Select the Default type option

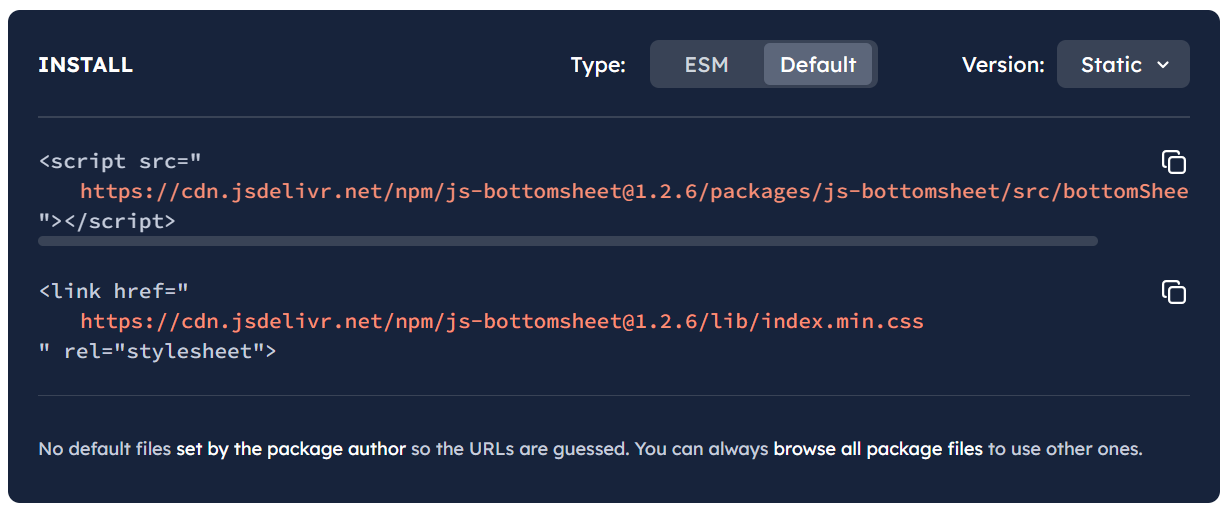[x=818, y=65]
